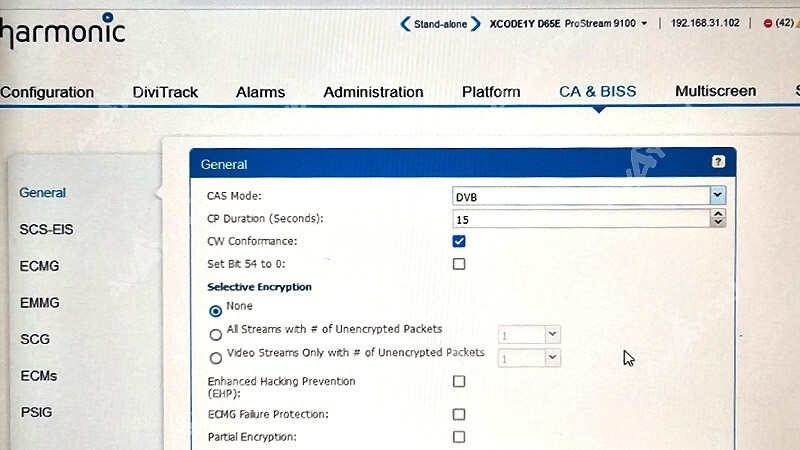Open All Streams packet count dropdown
This screenshot has width=800, height=450.
[553, 335]
